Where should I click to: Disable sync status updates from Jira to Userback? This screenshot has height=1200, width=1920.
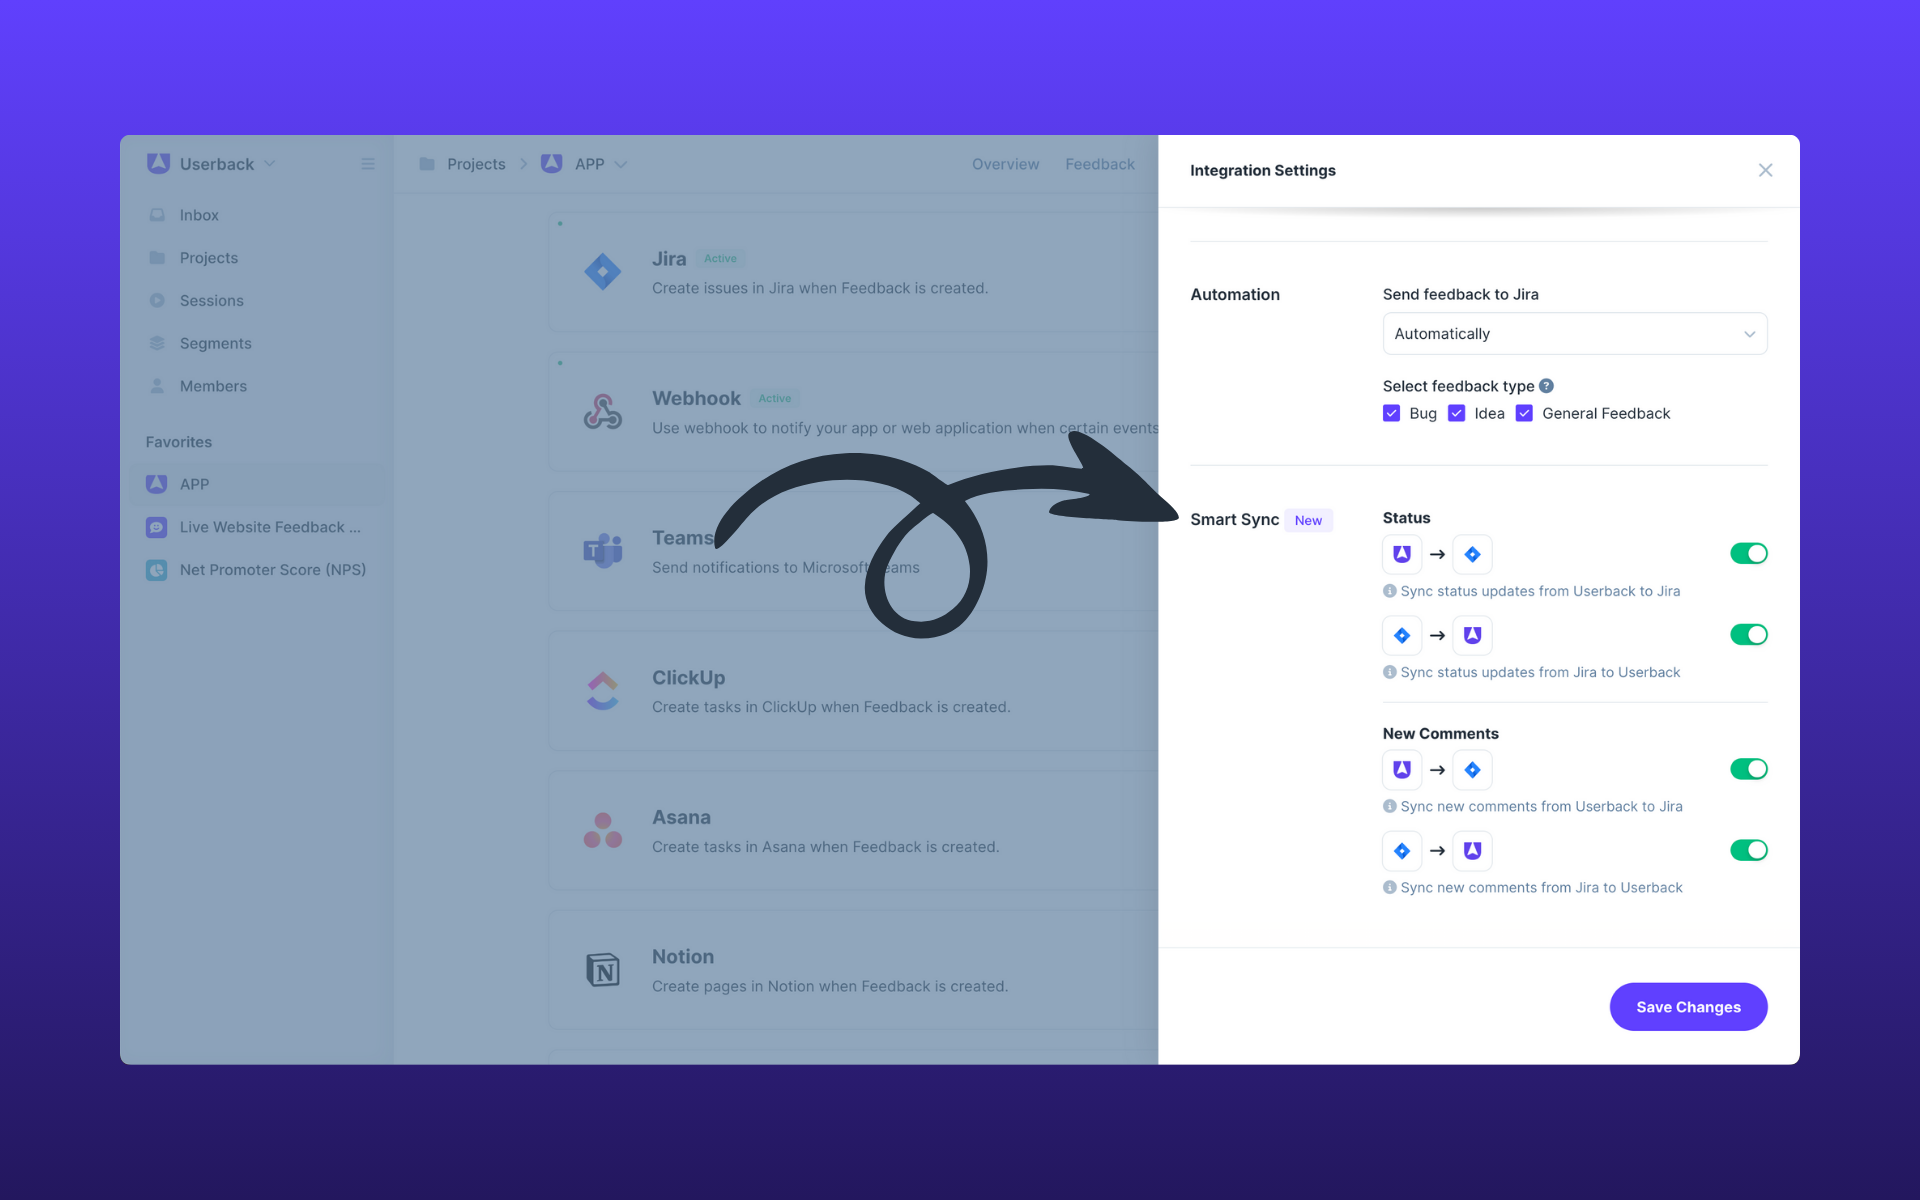point(1749,633)
